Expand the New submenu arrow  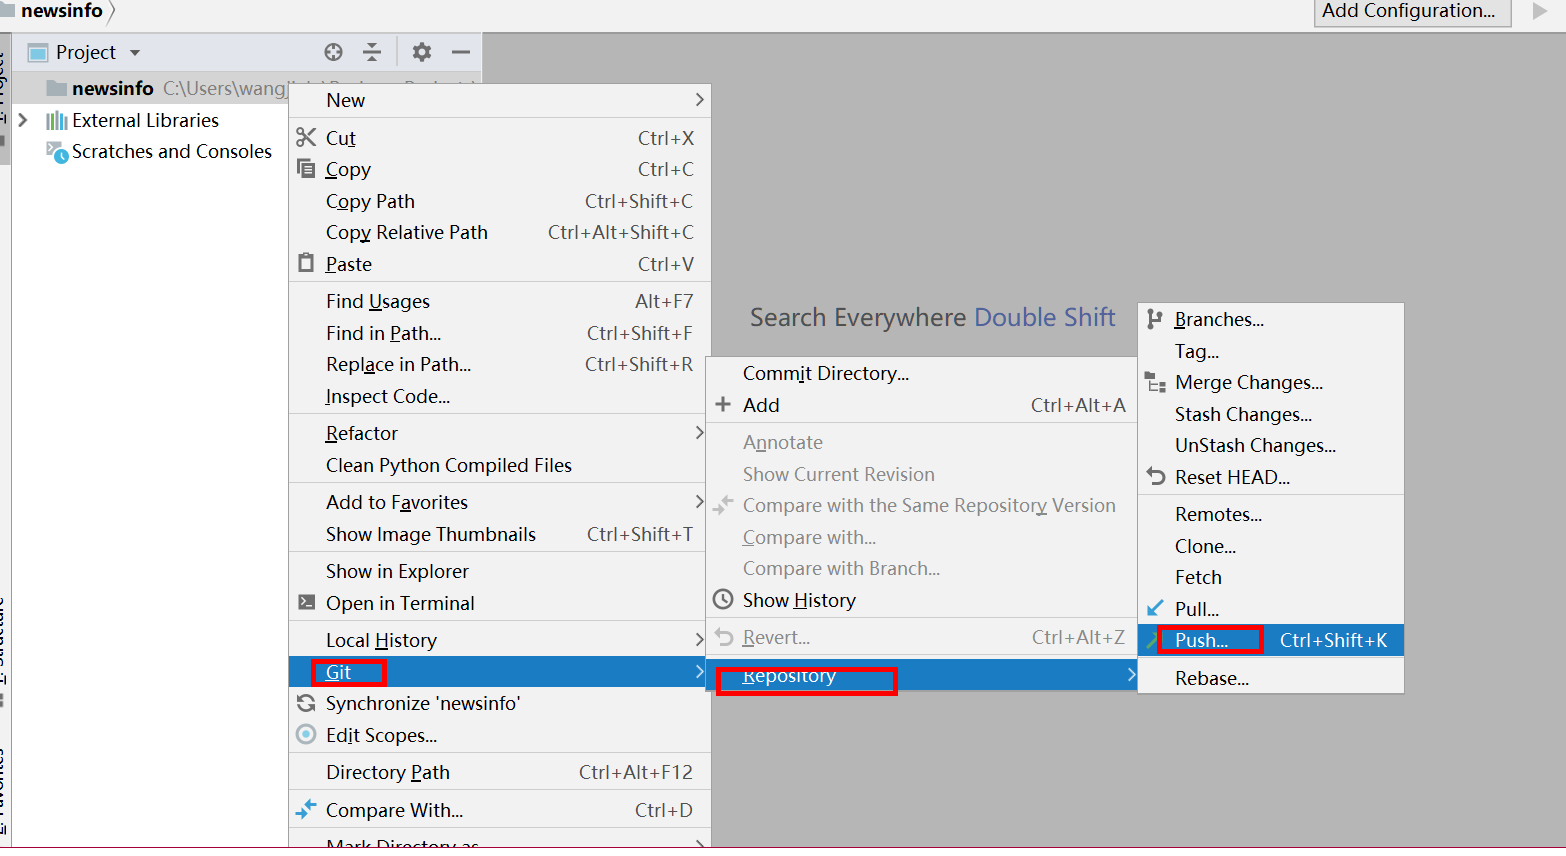pyautogui.click(x=699, y=100)
